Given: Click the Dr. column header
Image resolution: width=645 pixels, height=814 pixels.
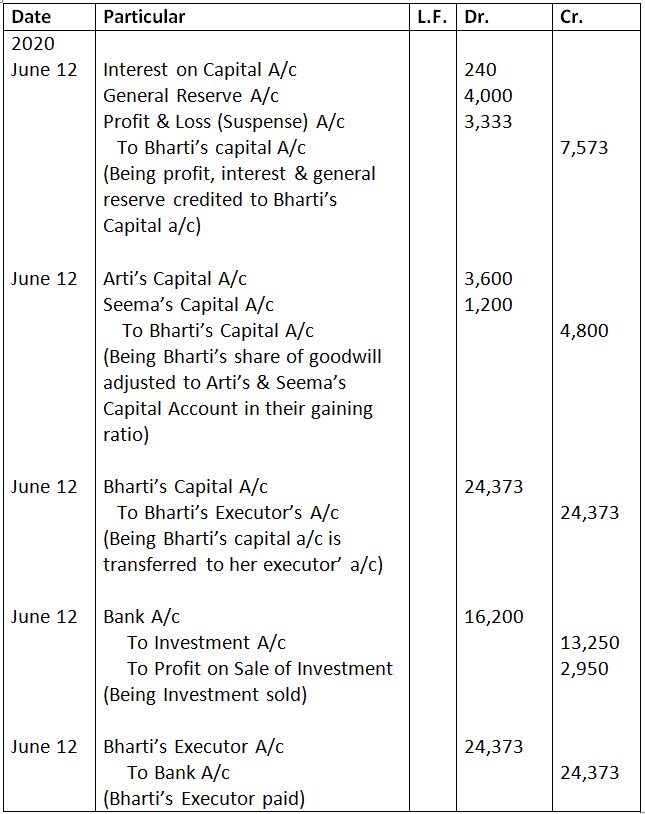Looking at the screenshot, I should (476, 17).
